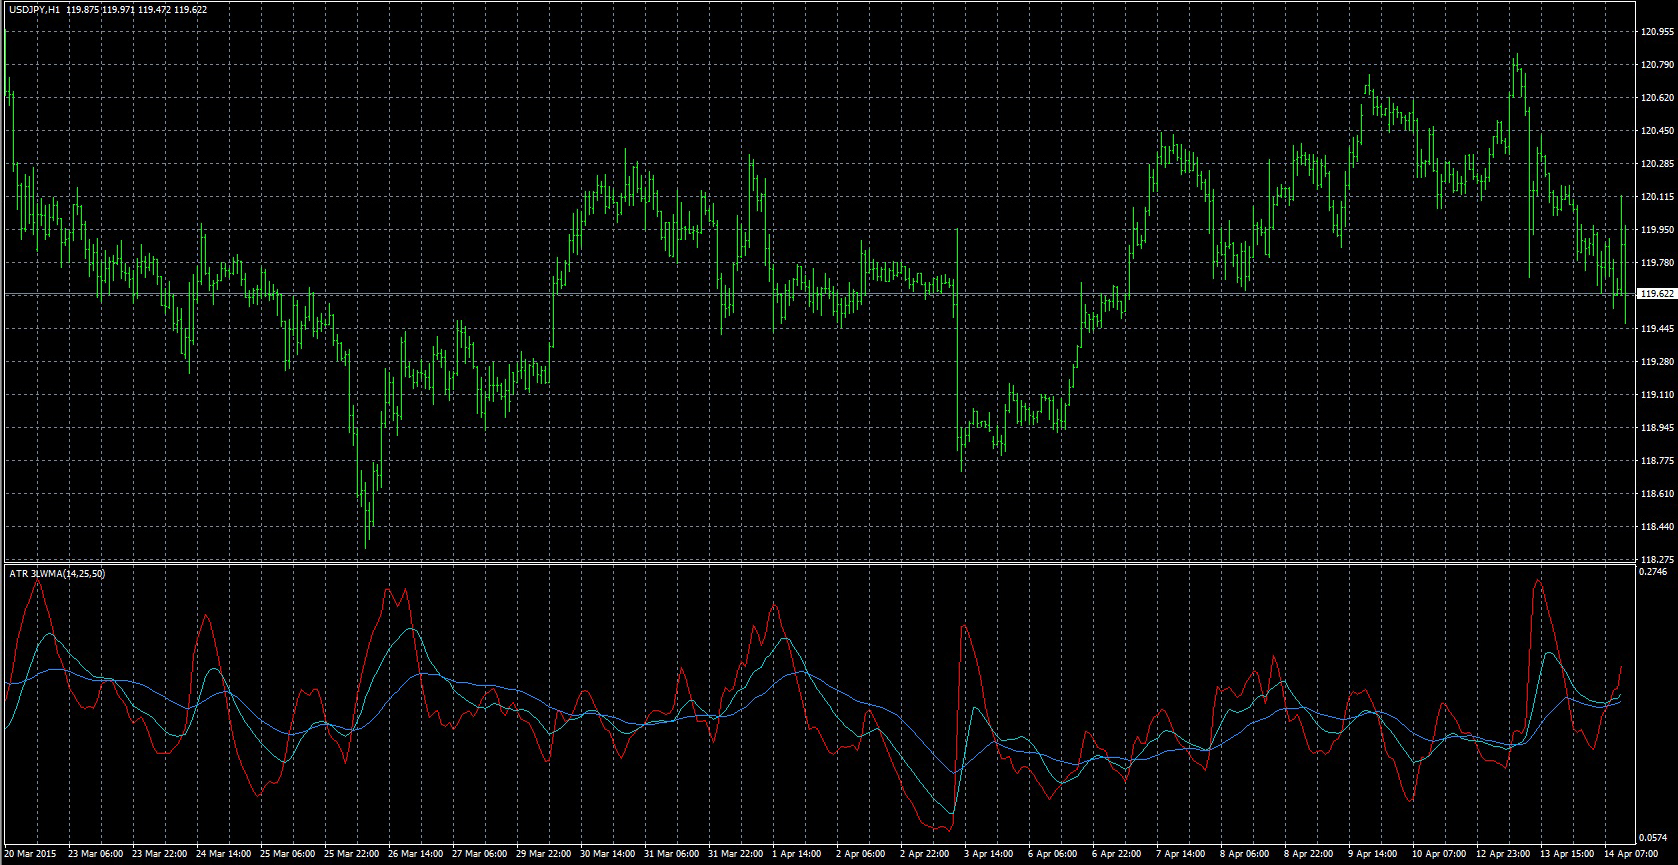
Task: Choose the 3 Apr 14:00 time label
Action: pyautogui.click(x=990, y=855)
